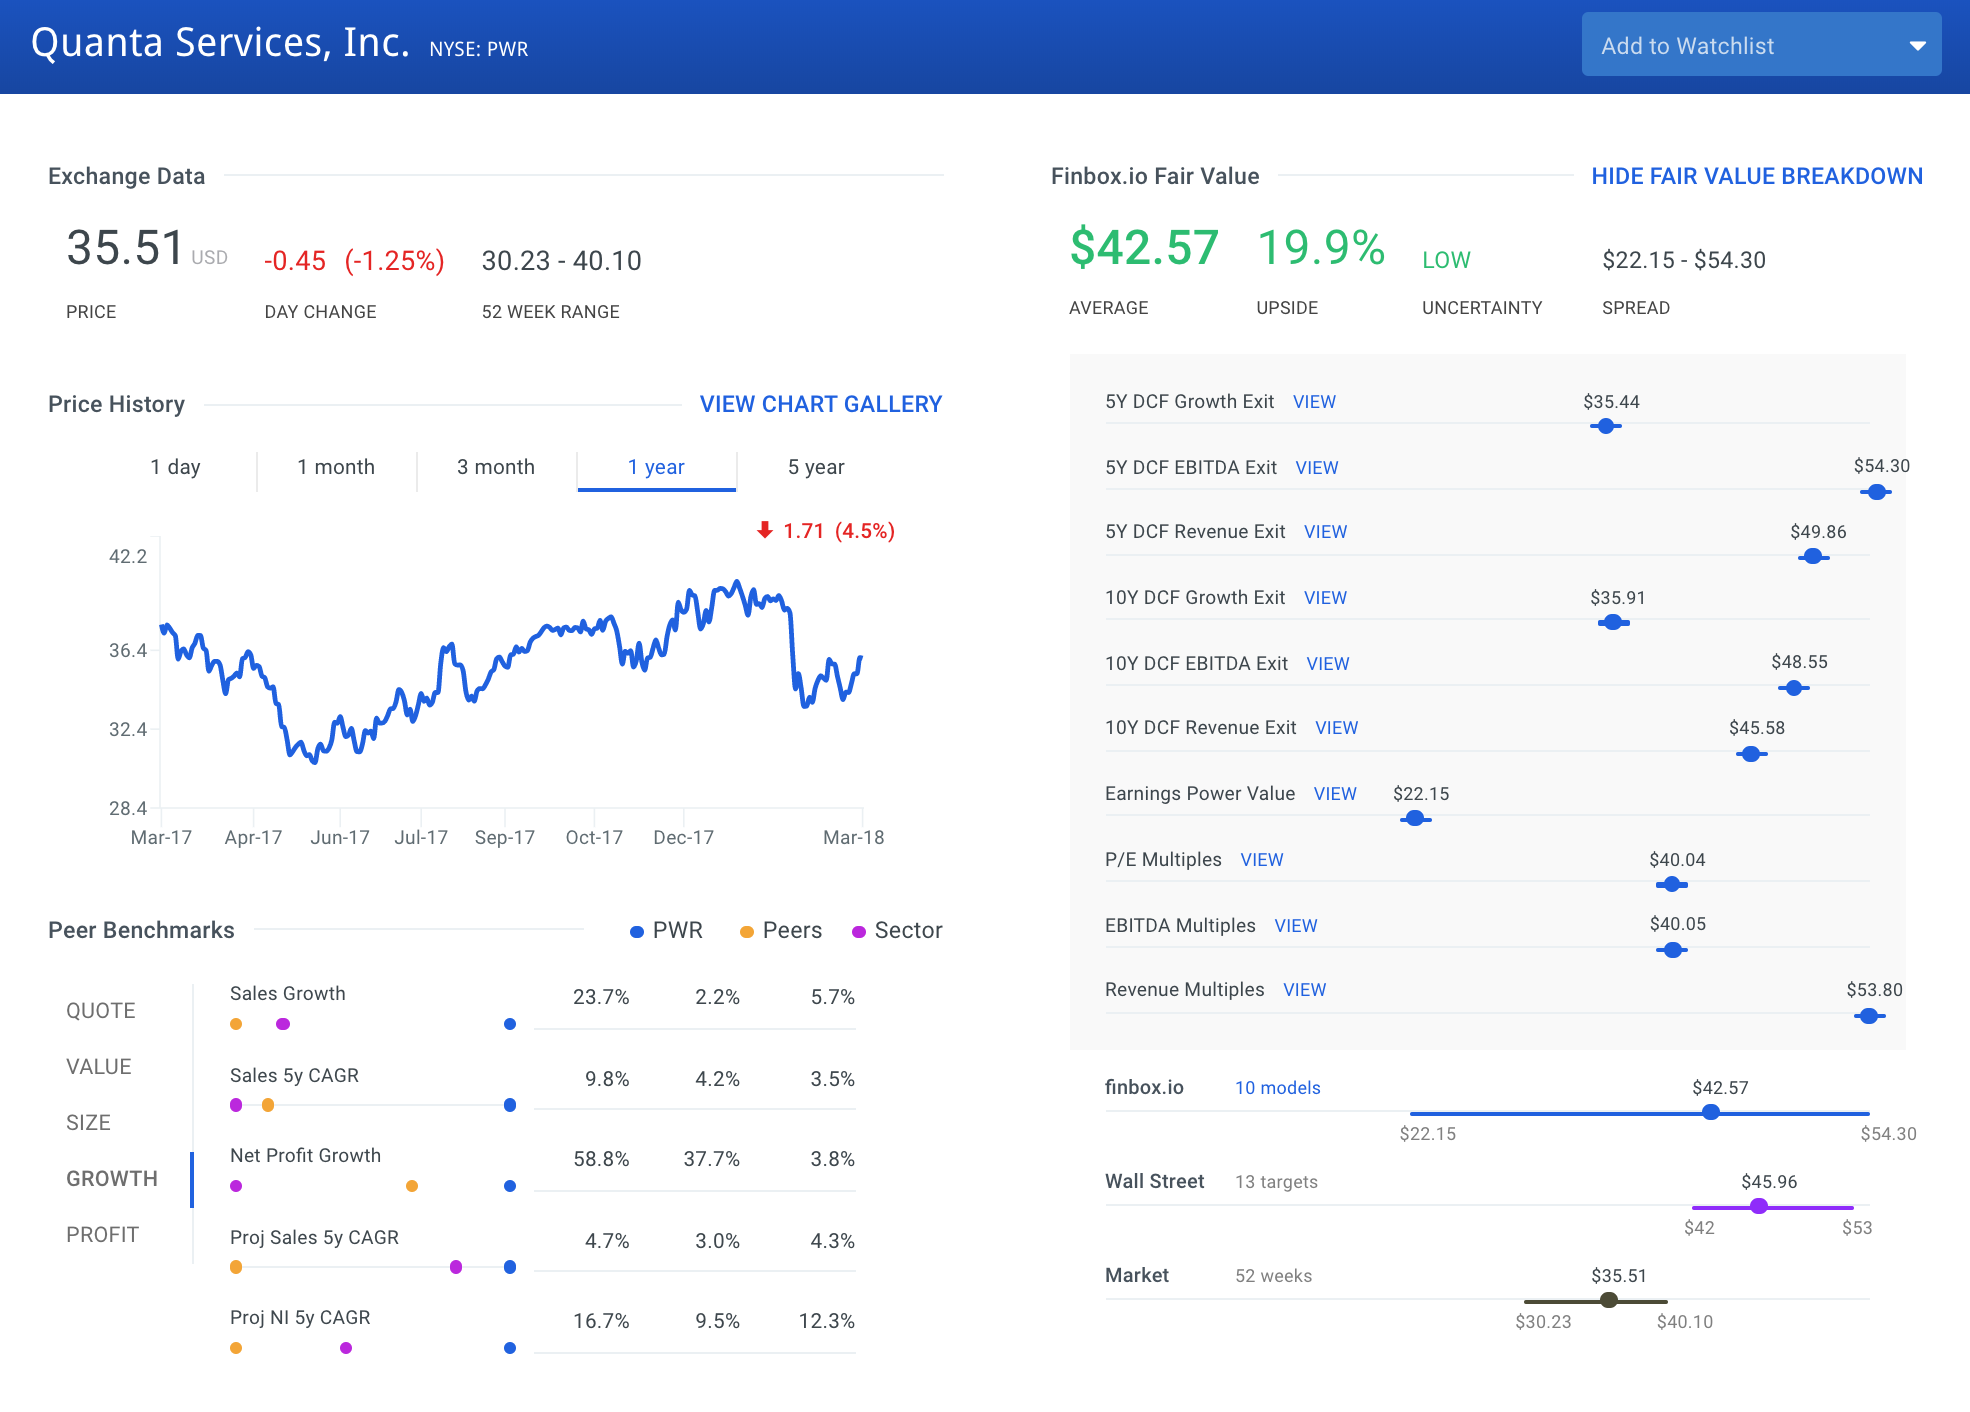
Task: Click the Net Profit Growth peers orange dot
Action: [412, 1186]
